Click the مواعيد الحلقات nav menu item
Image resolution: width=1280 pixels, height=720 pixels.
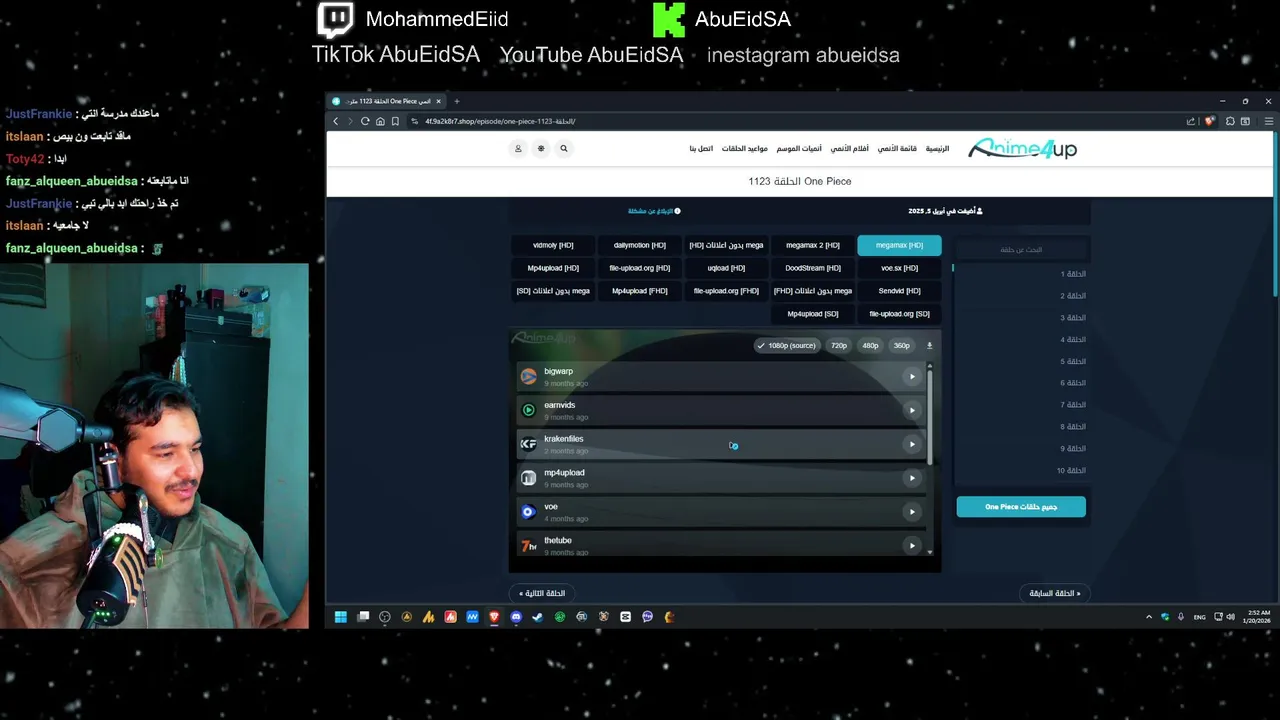tap(745, 149)
